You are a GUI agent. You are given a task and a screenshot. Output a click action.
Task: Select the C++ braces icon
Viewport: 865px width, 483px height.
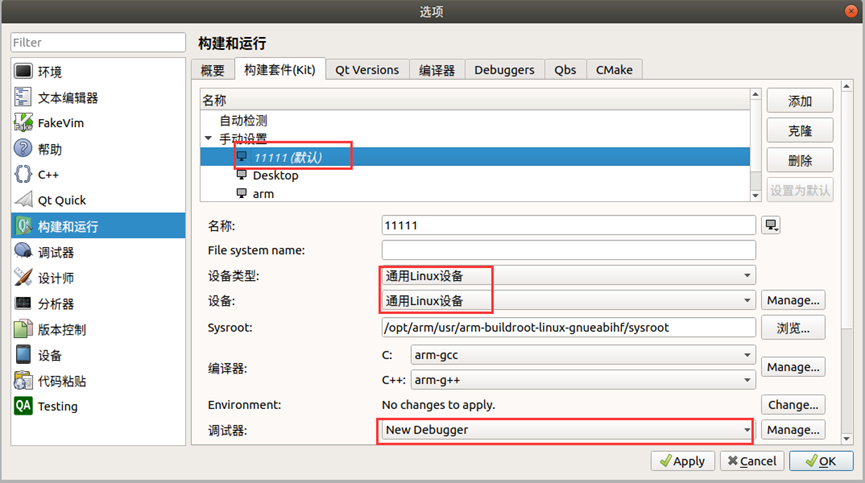tap(23, 174)
